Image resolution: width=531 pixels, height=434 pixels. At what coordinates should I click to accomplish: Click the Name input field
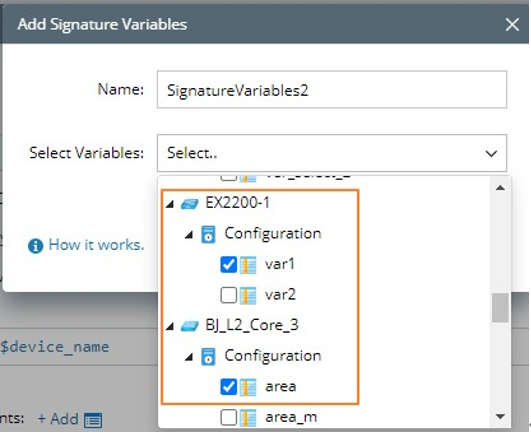coord(332,89)
